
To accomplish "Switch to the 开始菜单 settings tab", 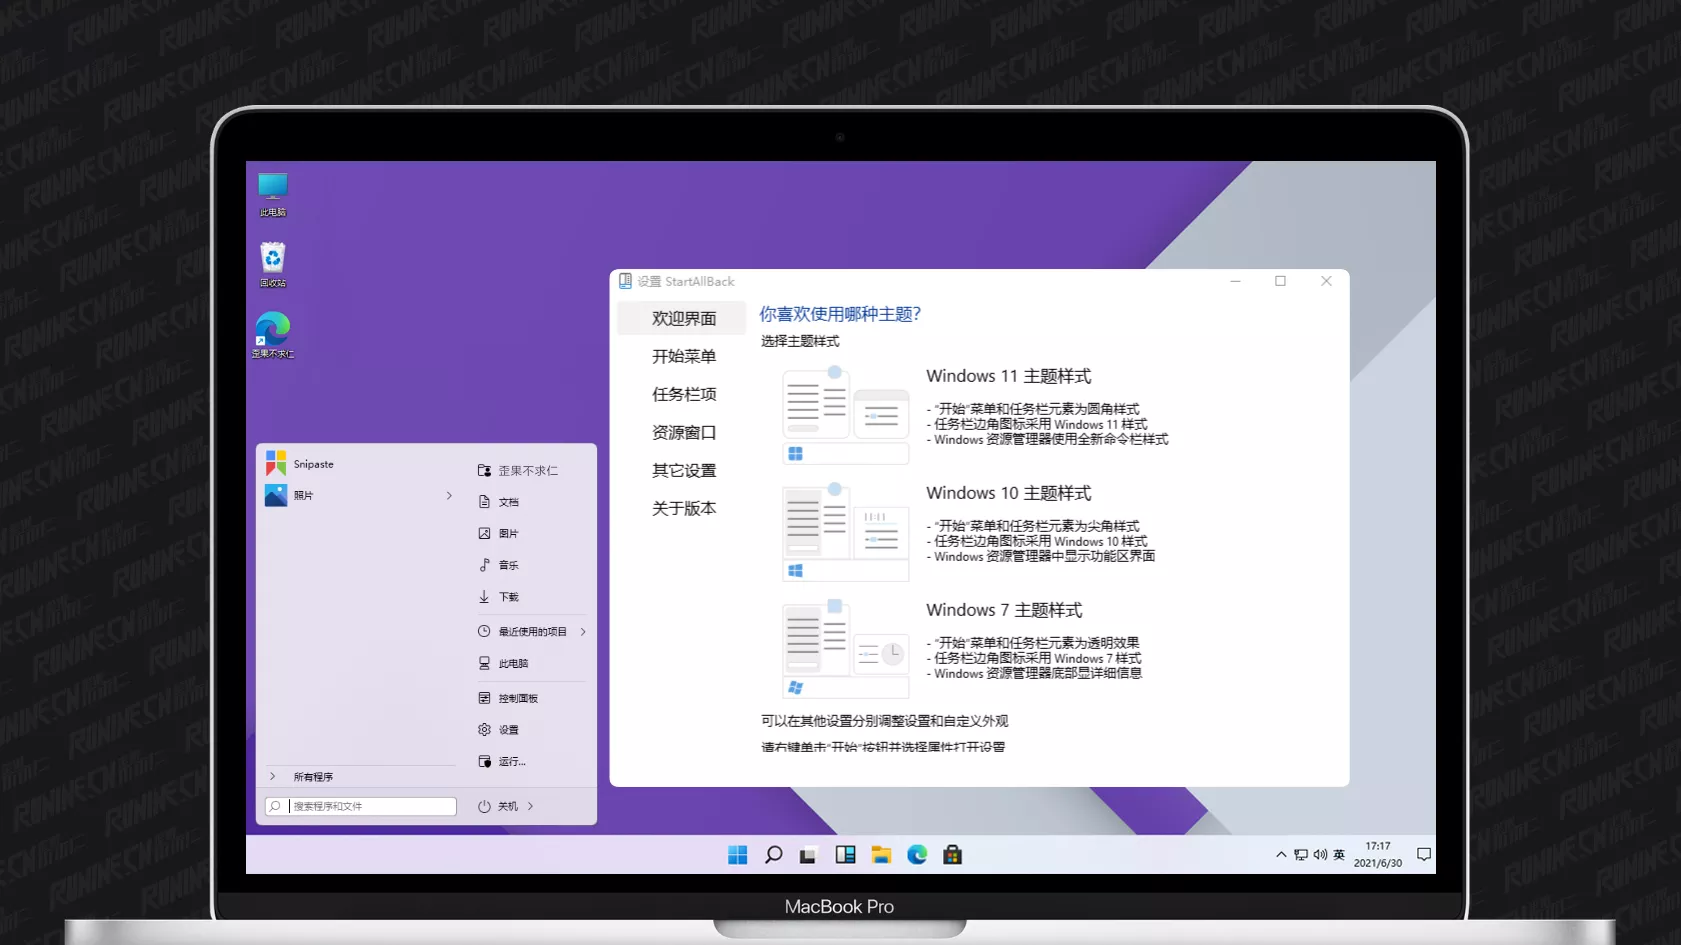I will point(684,357).
